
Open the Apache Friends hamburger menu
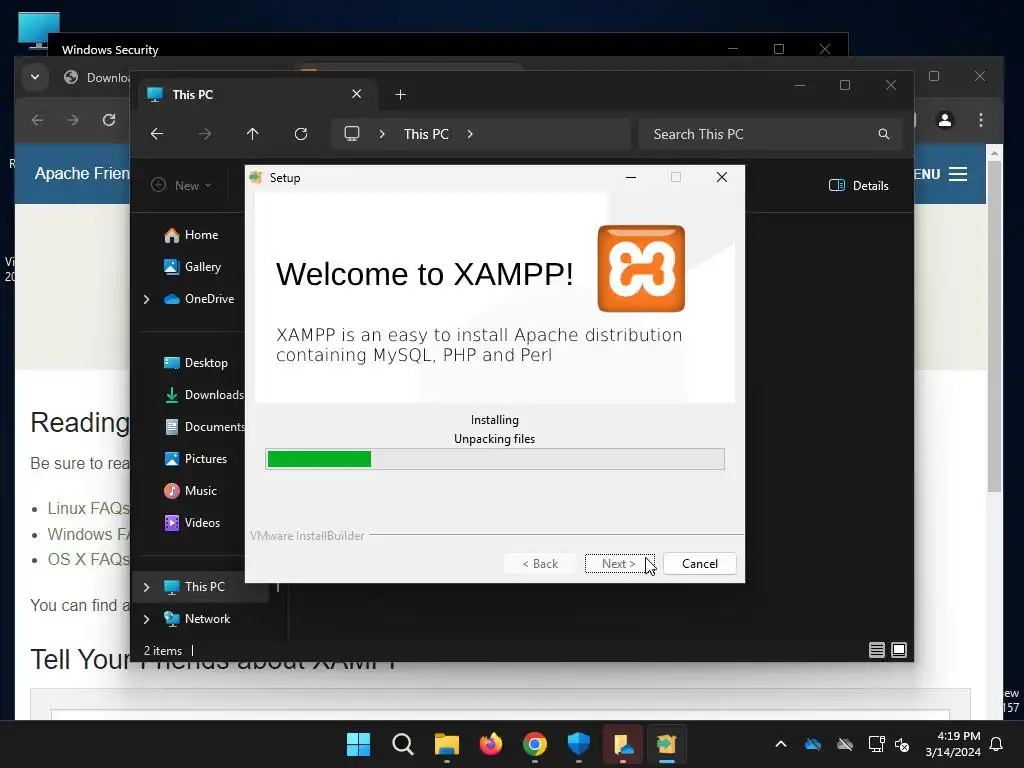pyautogui.click(x=958, y=174)
